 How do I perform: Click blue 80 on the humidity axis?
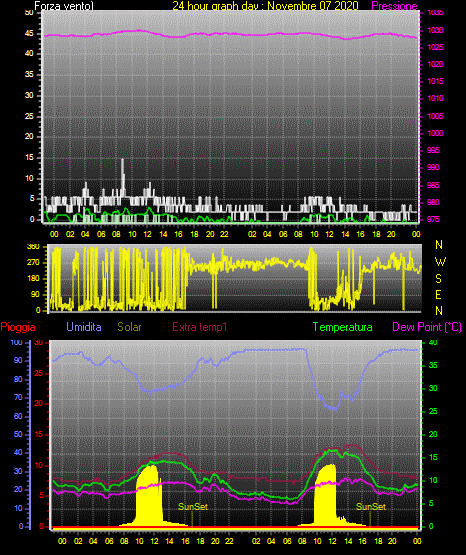(x=18, y=379)
